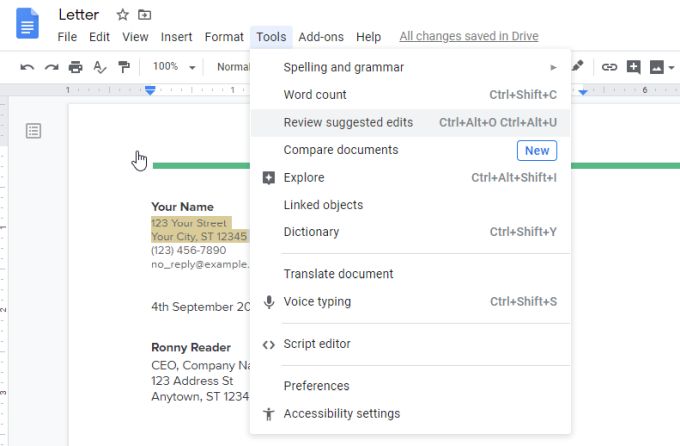Click the redo arrow icon

[51, 67]
